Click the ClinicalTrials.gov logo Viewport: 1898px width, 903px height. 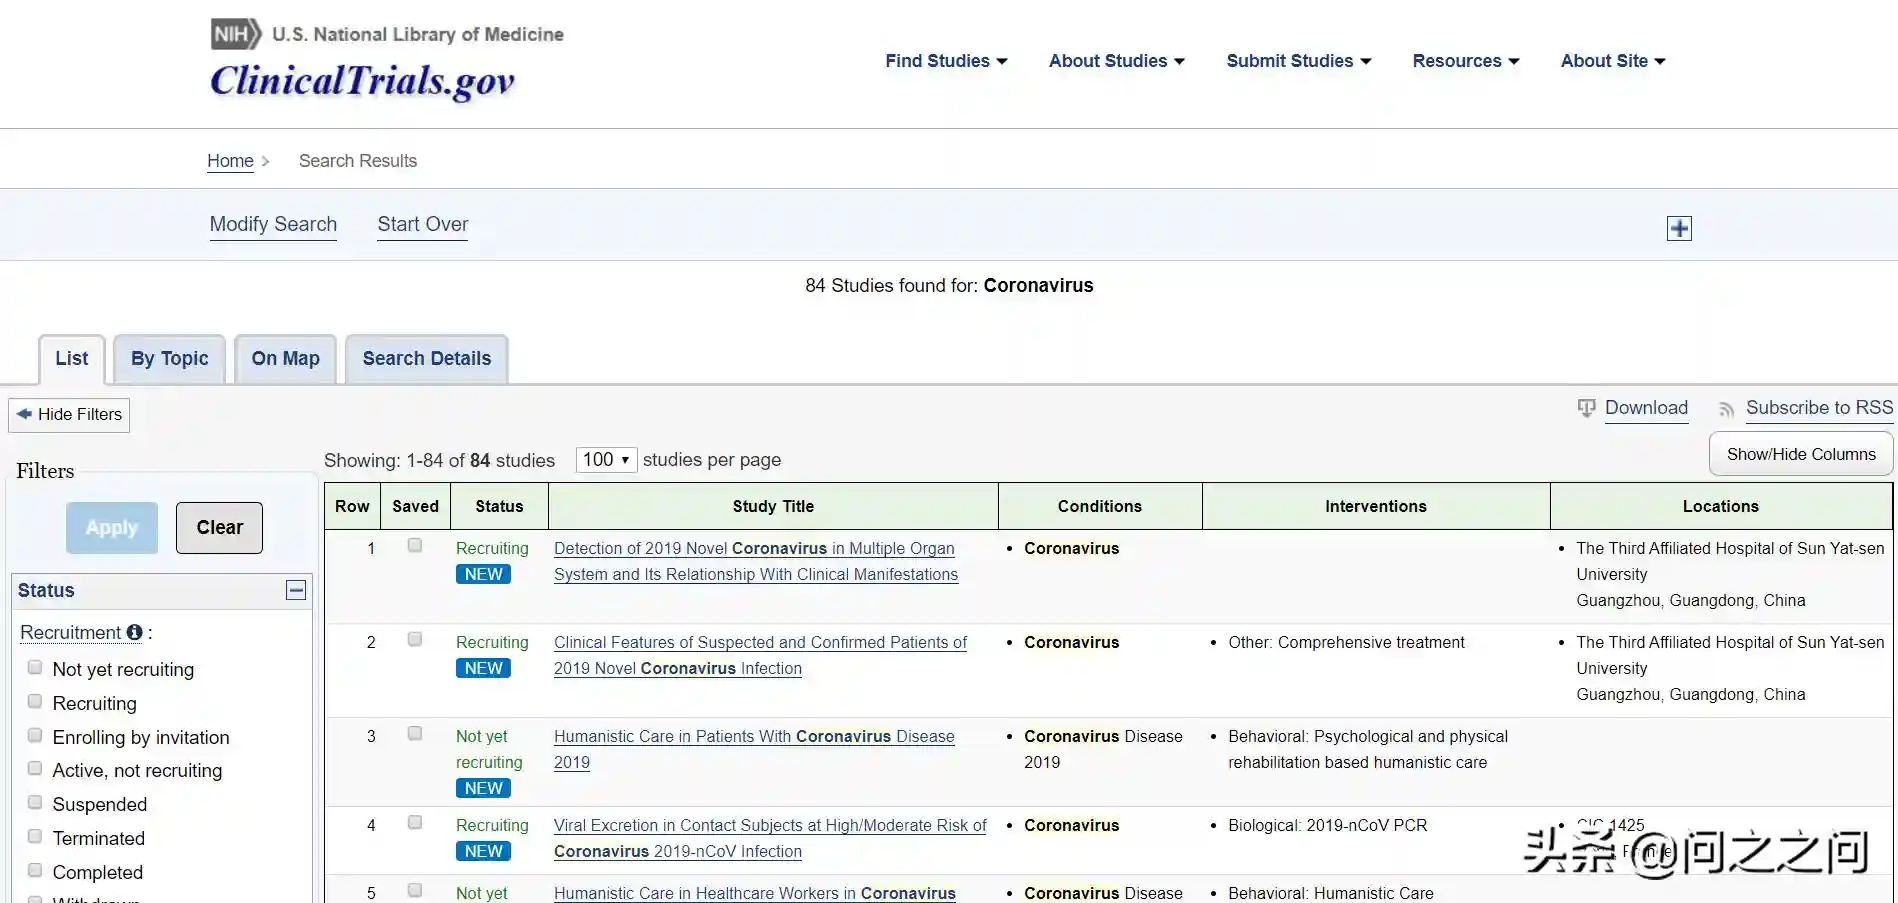click(x=362, y=80)
